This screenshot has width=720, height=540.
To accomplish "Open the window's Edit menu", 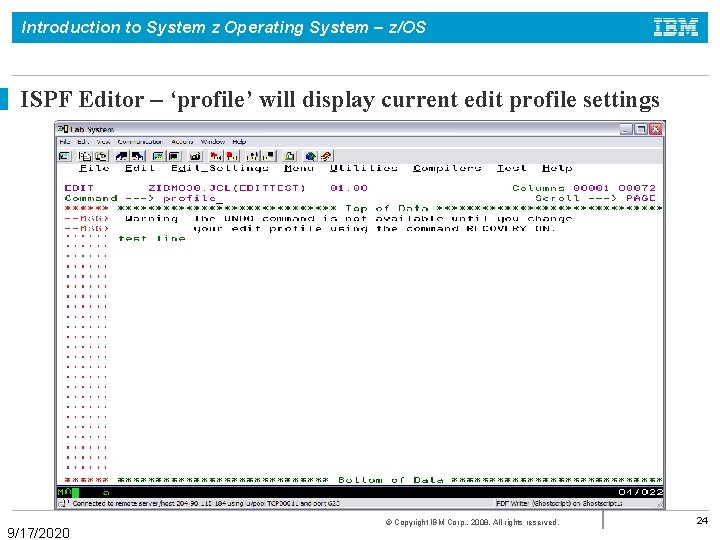I will click(x=83, y=142).
